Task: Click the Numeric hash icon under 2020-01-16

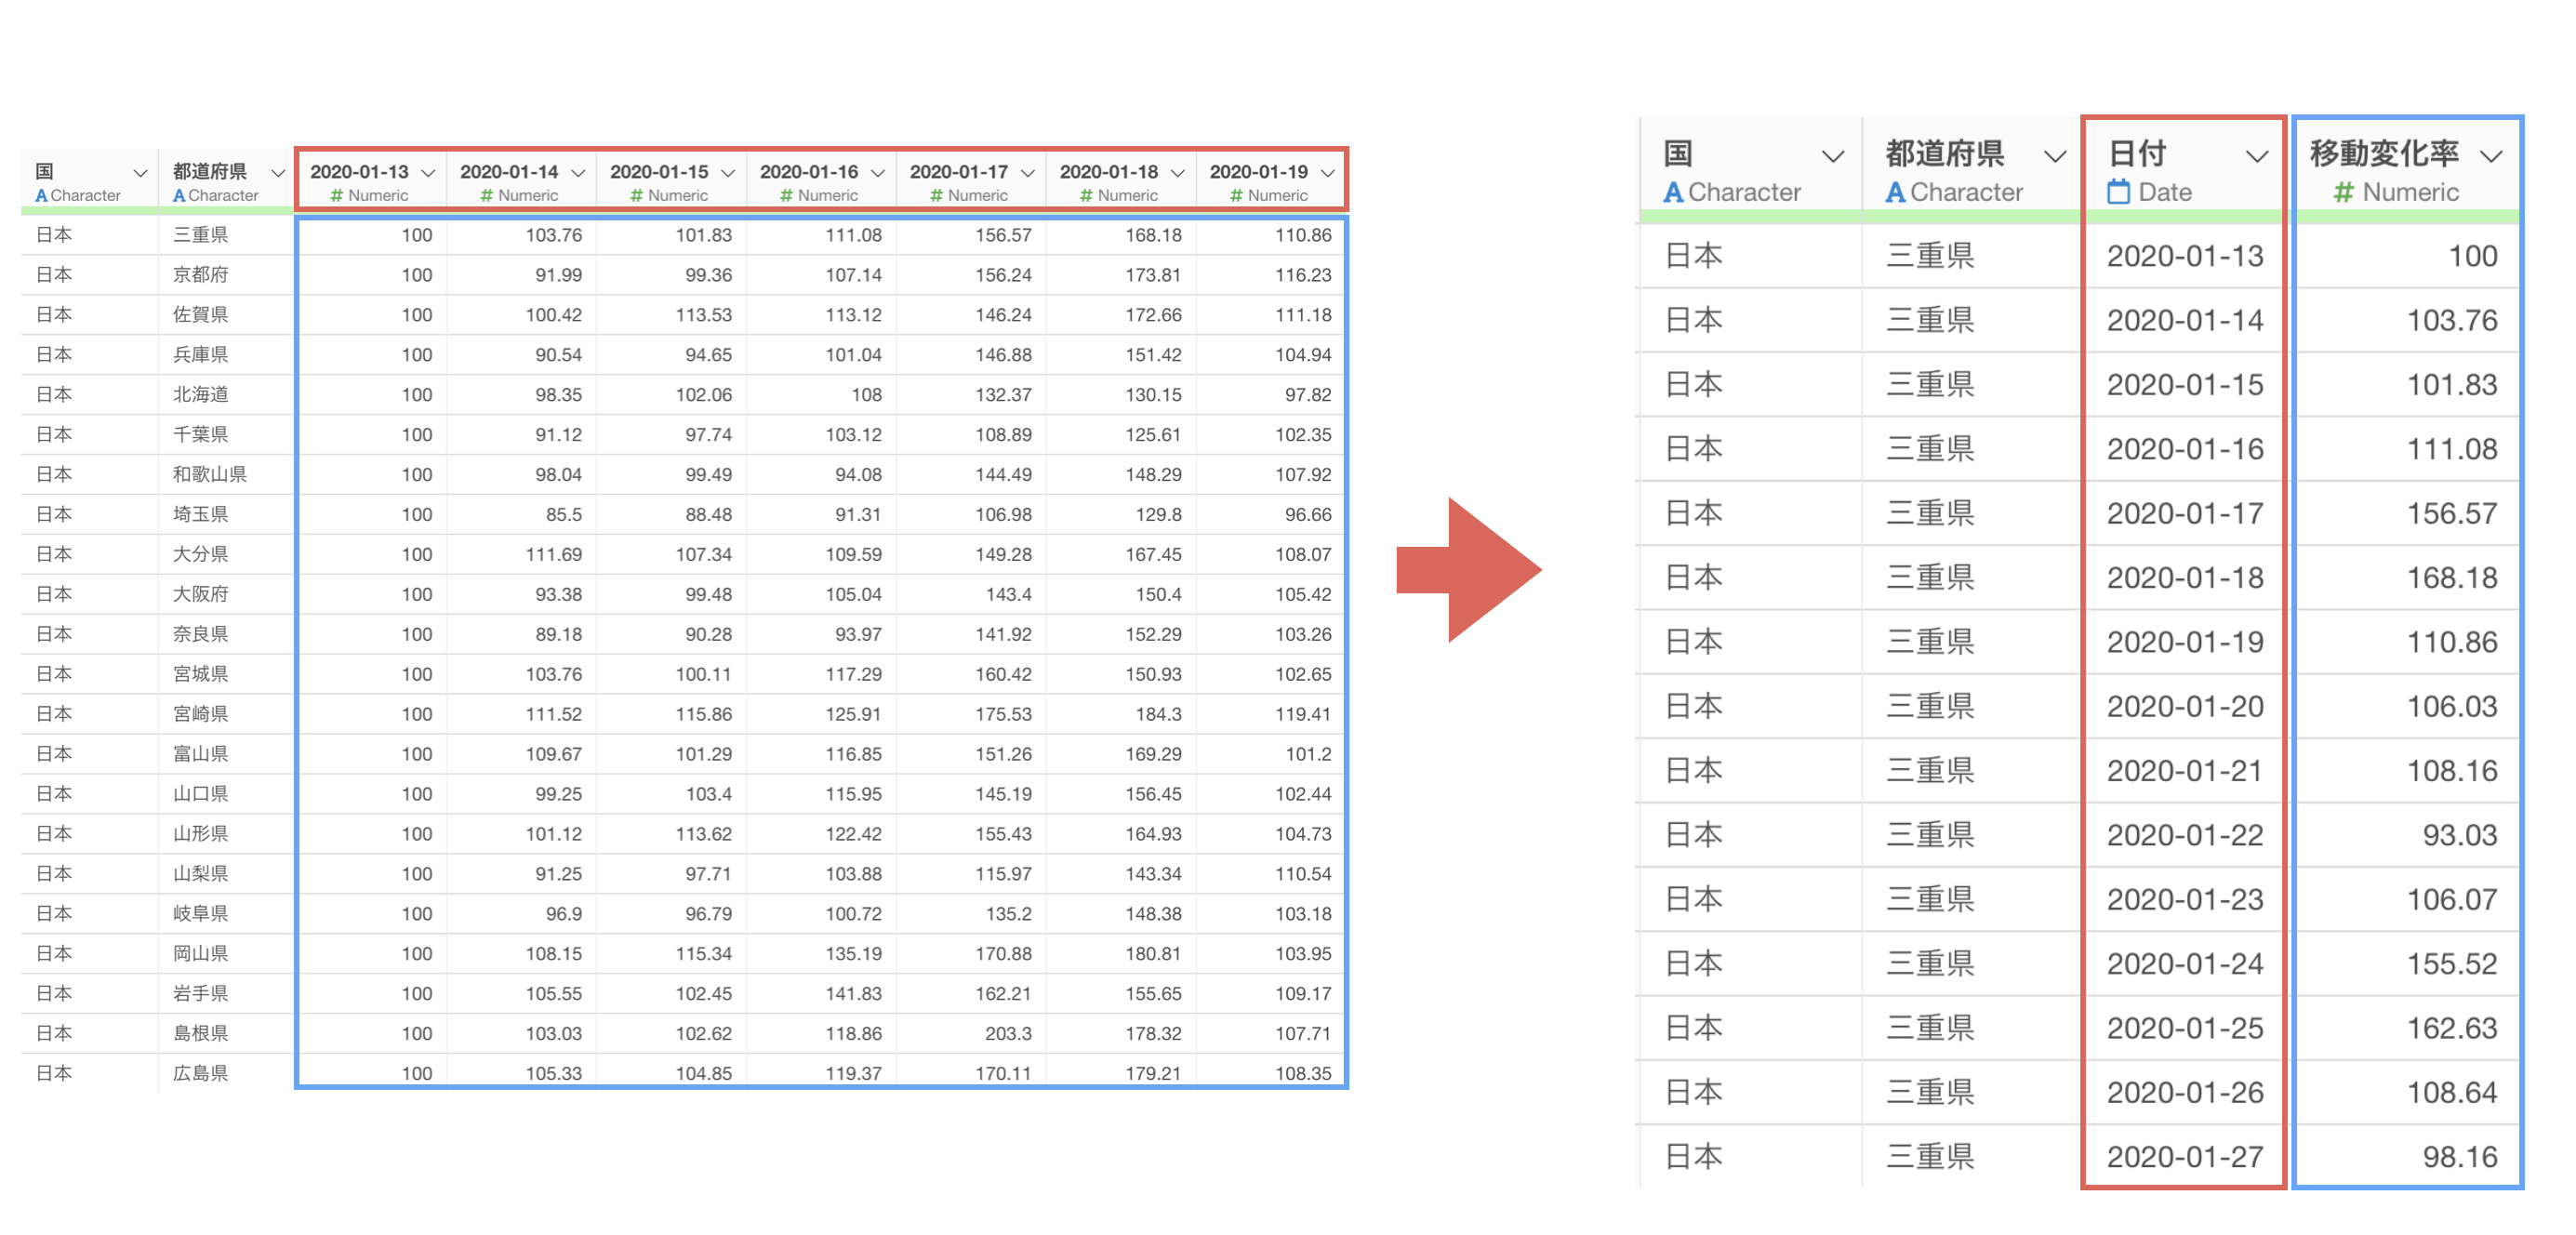Action: coord(787,195)
